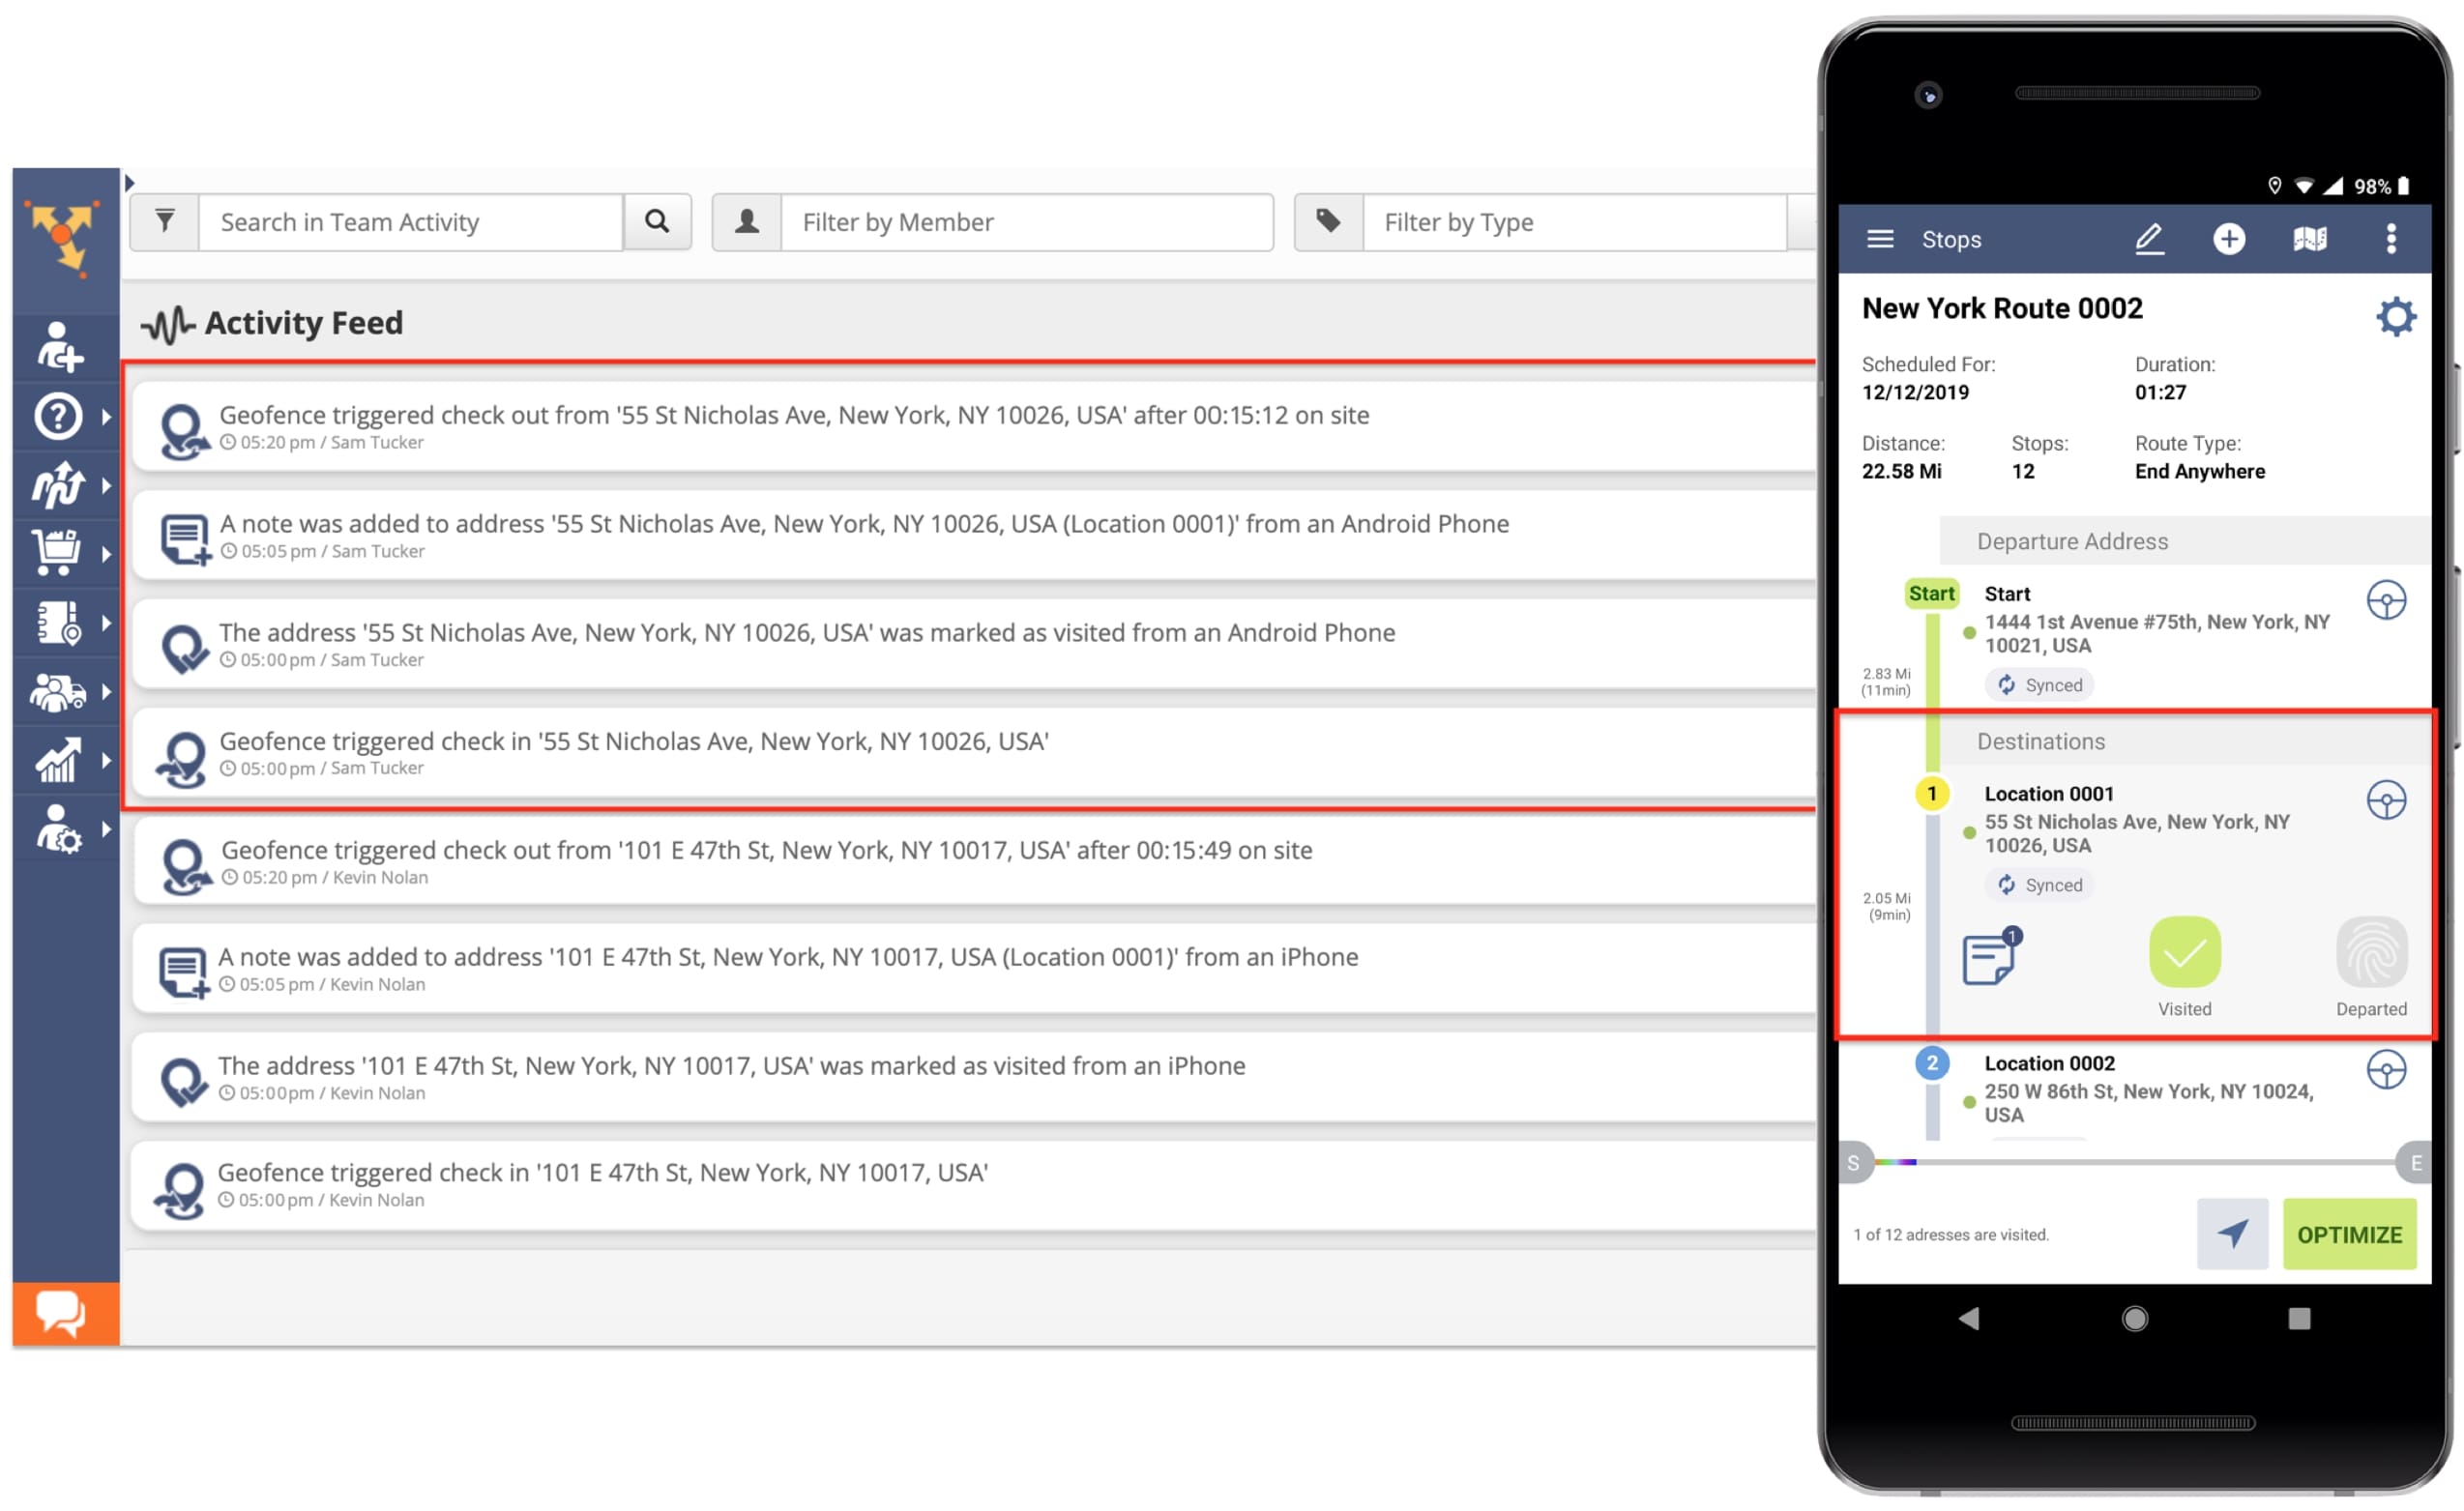Open the team and vehicles sidebar icon
2464x1511 pixels.
click(58, 691)
